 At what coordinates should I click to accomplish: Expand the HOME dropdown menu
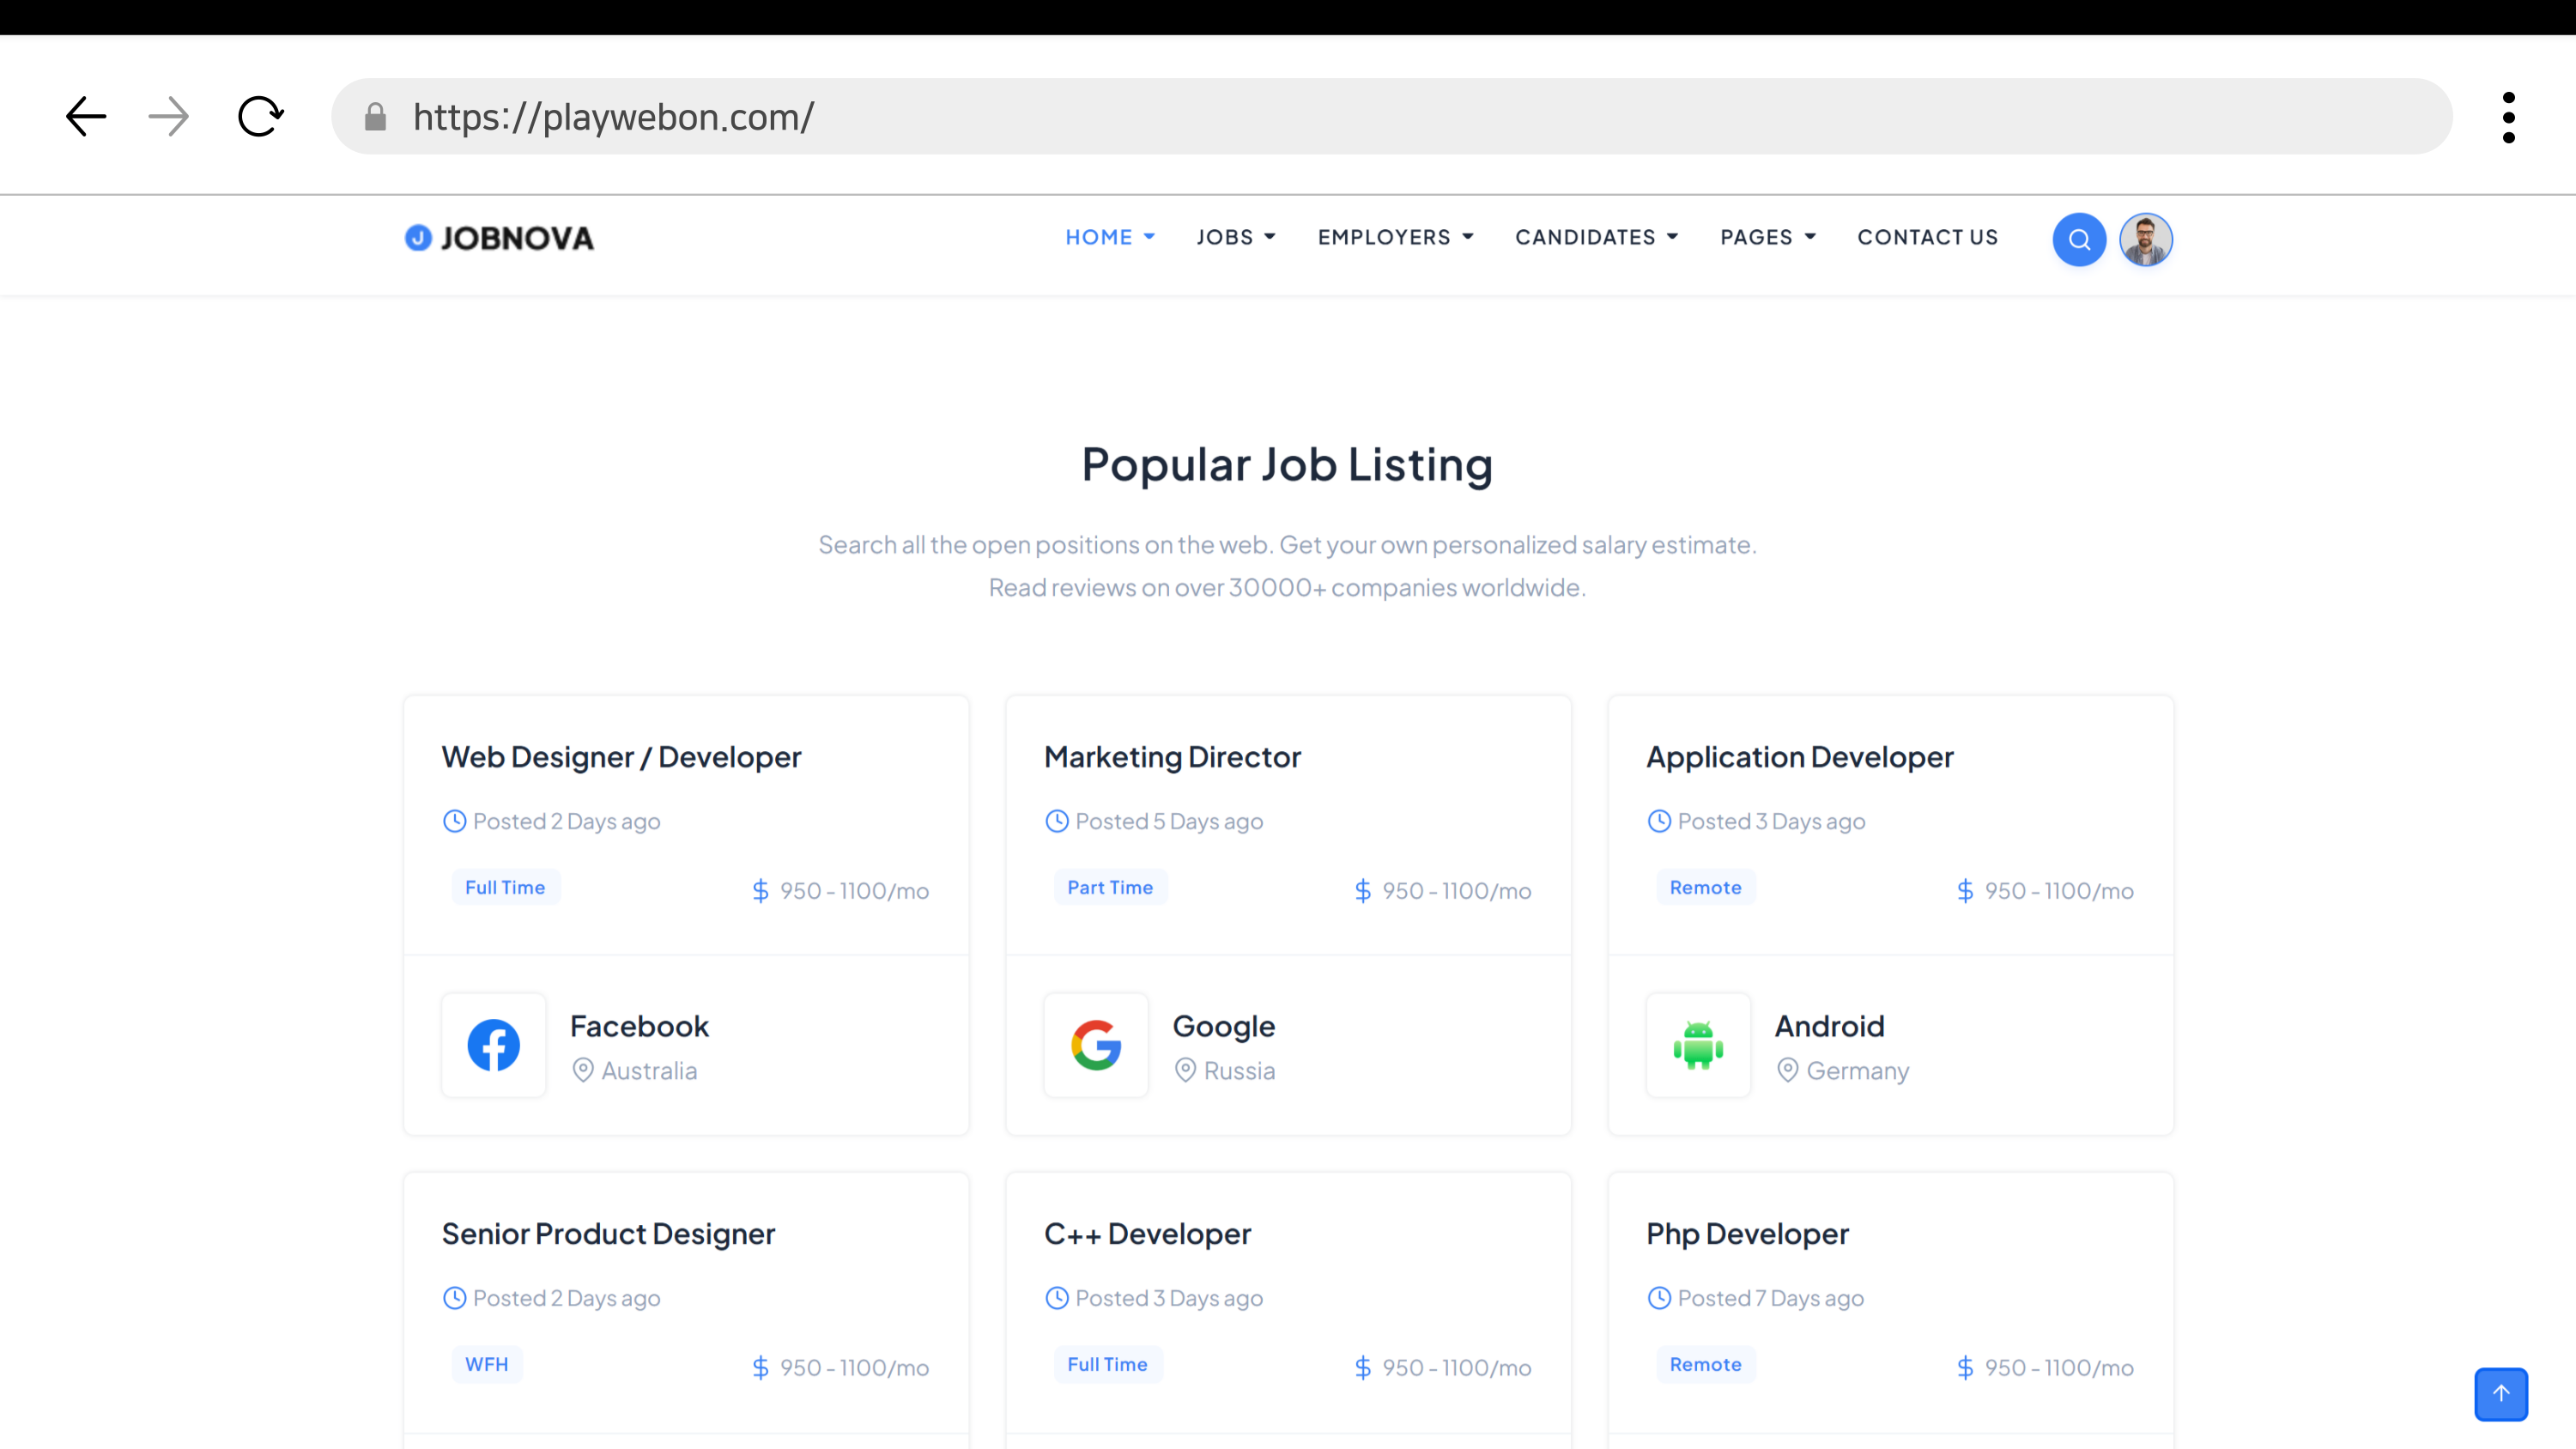click(x=1109, y=237)
